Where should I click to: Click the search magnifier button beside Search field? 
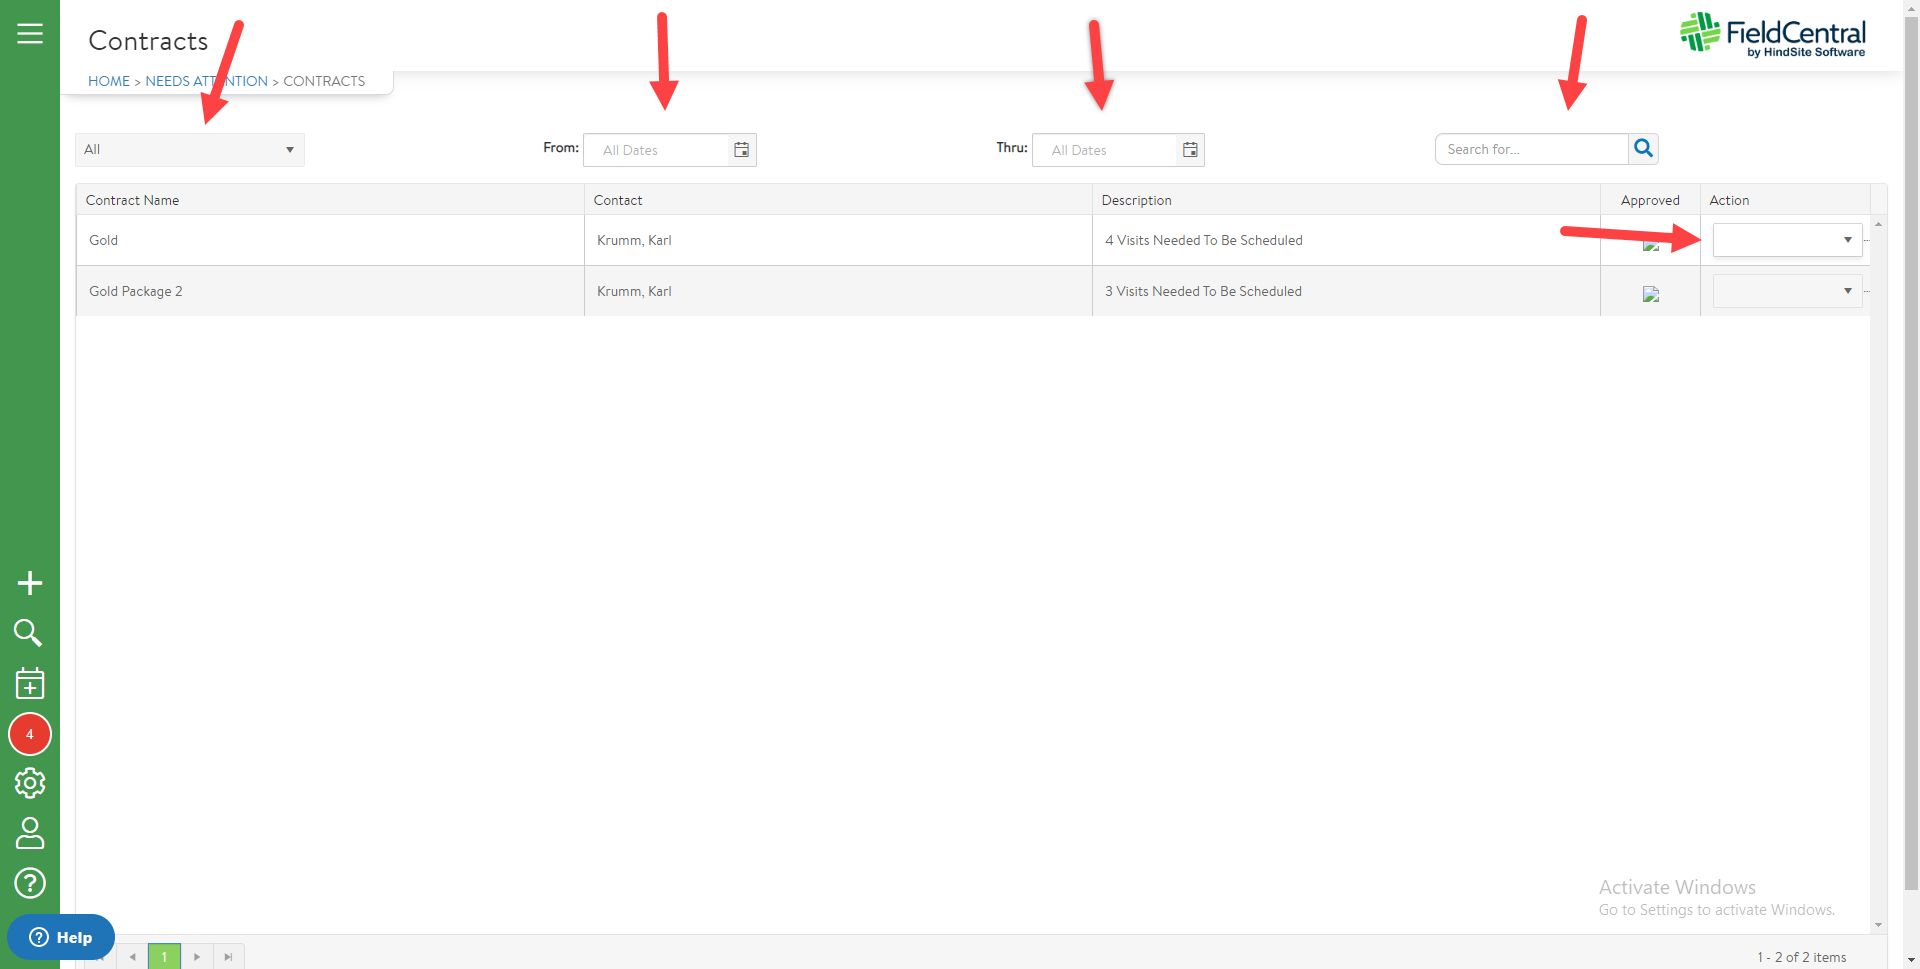click(x=1643, y=149)
